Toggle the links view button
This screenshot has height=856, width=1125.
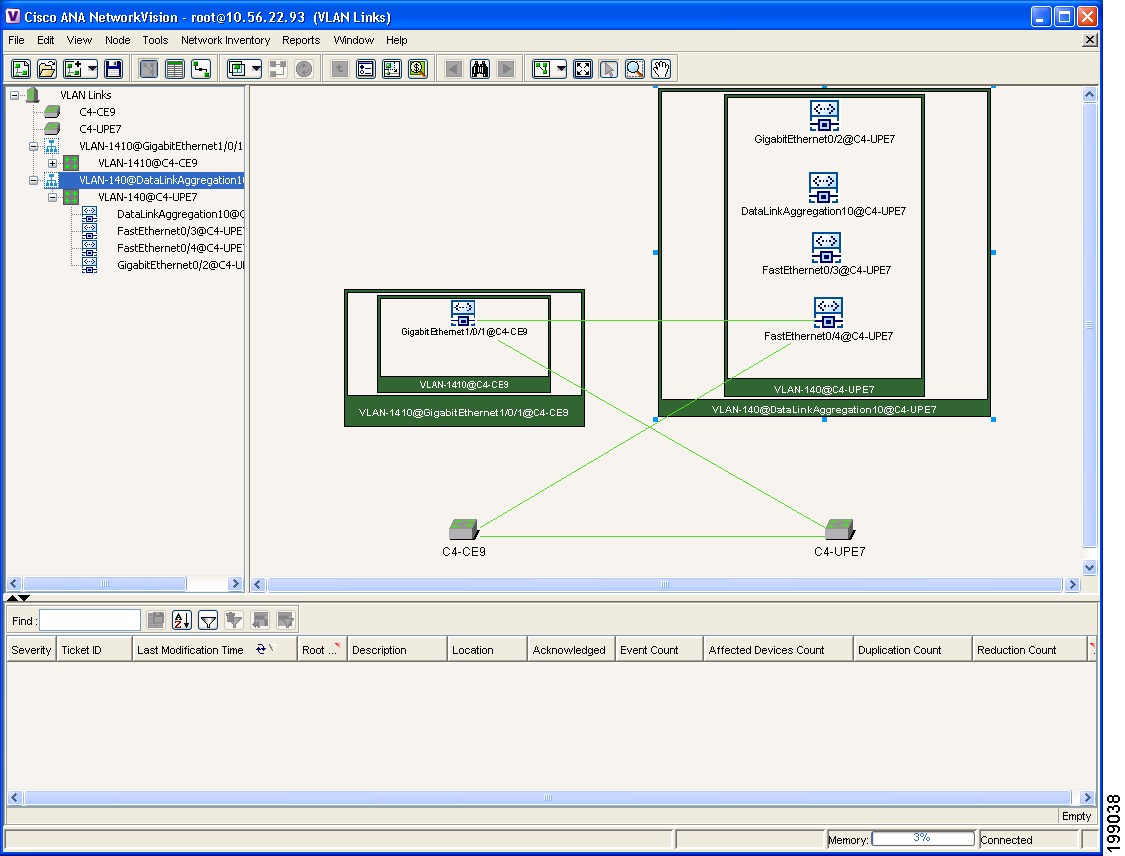coord(202,69)
